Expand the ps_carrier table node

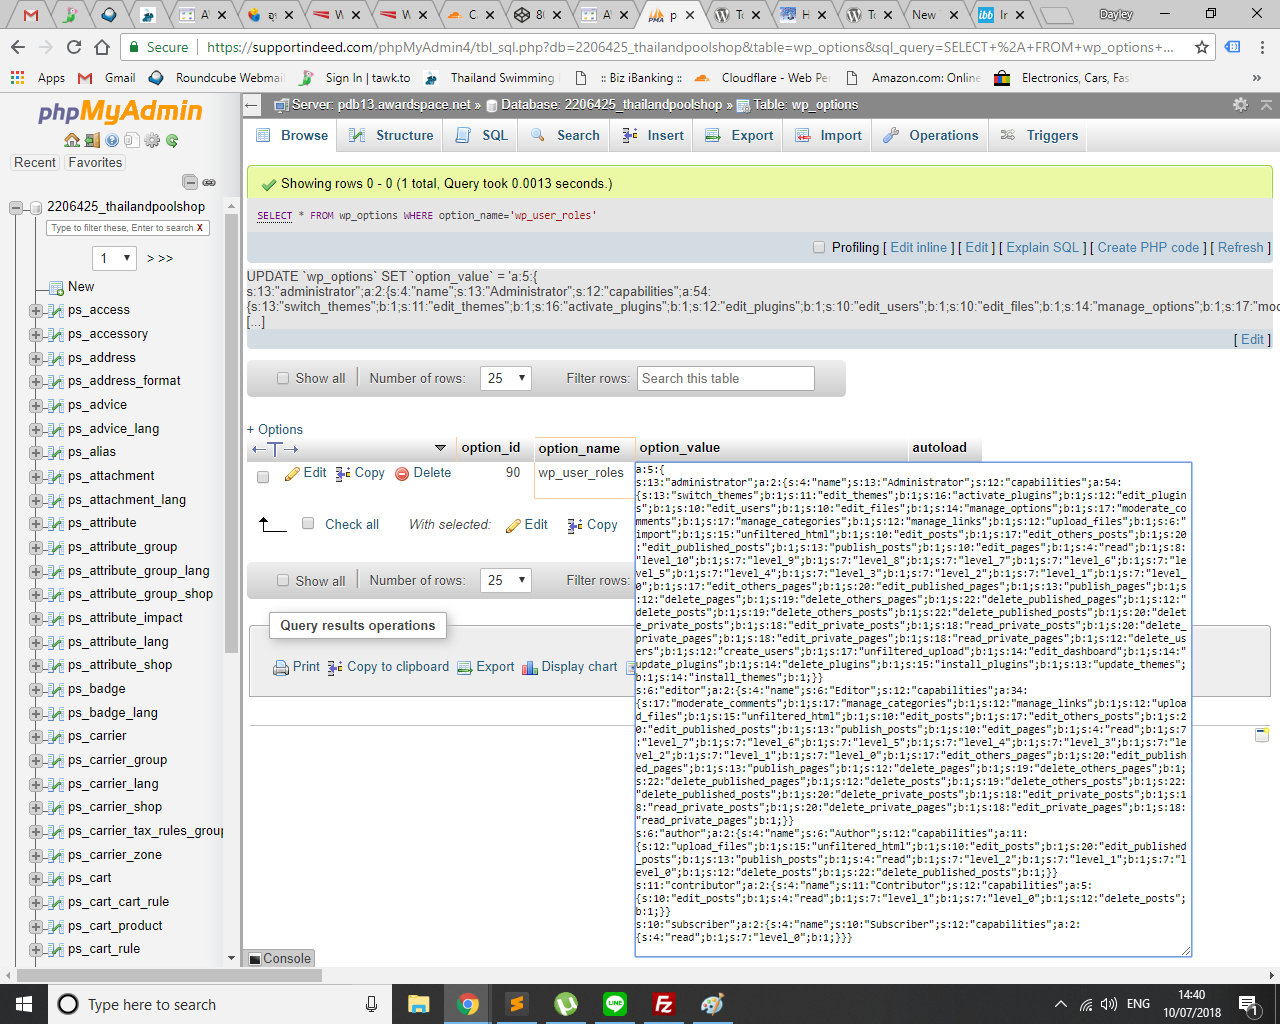(x=36, y=736)
